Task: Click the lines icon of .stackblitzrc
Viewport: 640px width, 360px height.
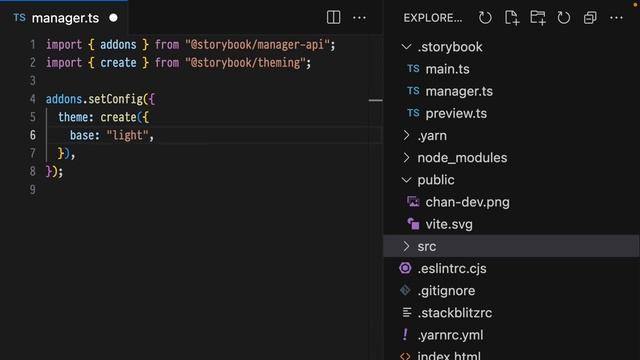Action: coord(407,313)
